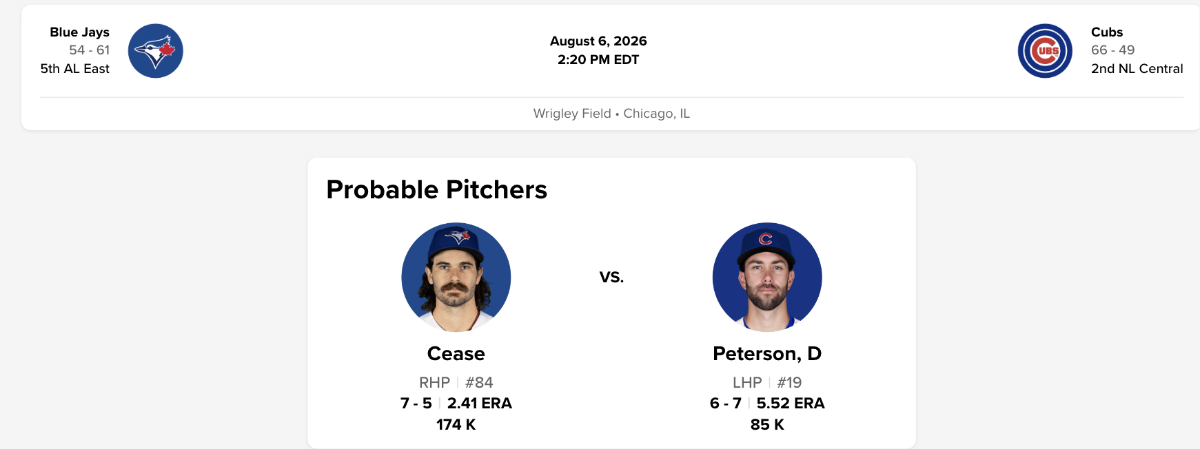
Task: Click Peterson's 85 K strikeout stat
Action: click(x=767, y=424)
